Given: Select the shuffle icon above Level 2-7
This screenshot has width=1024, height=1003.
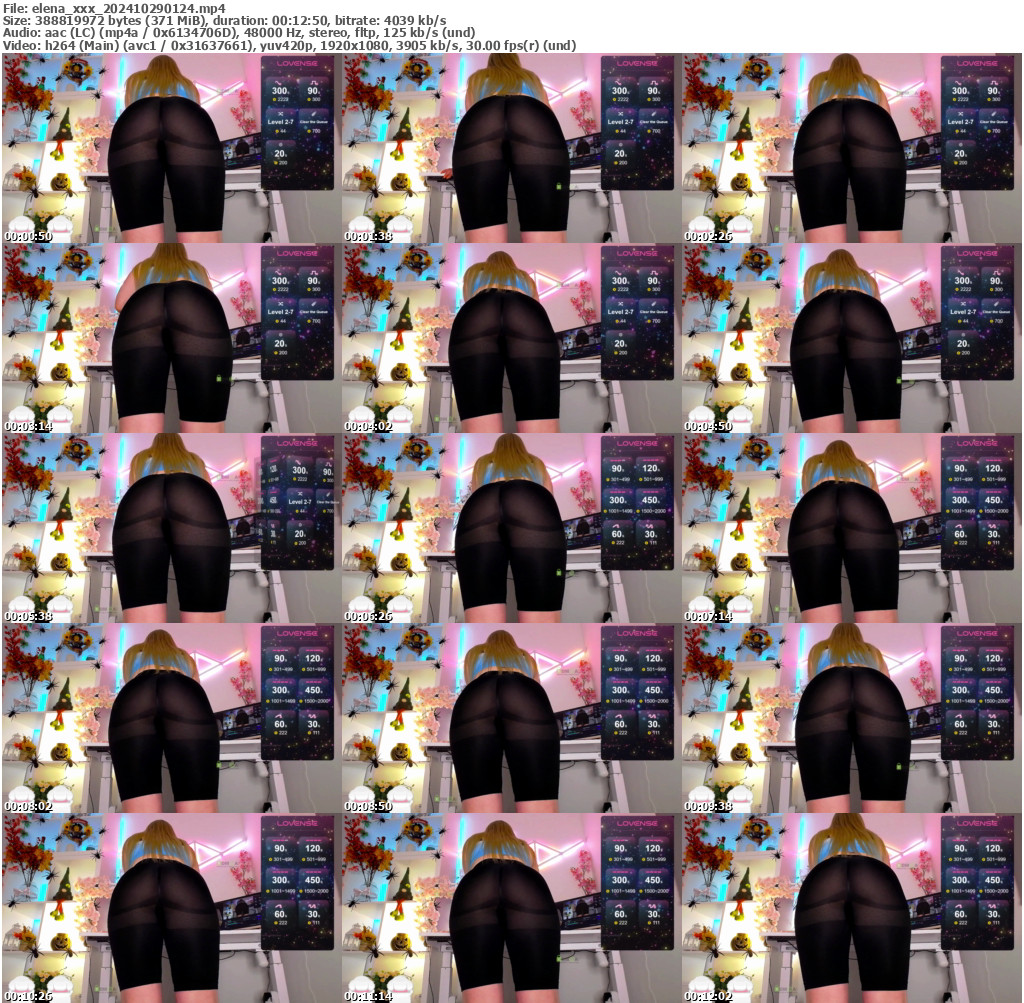Looking at the screenshot, I should tap(281, 114).
